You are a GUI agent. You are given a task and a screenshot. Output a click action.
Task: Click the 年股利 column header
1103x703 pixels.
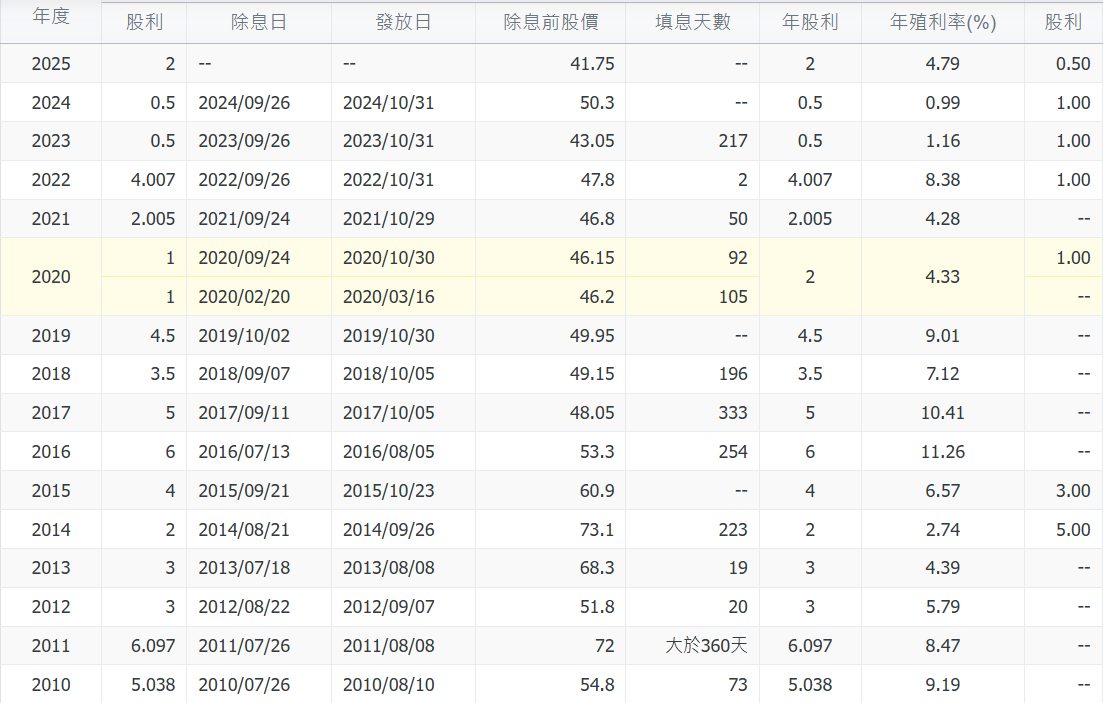810,23
